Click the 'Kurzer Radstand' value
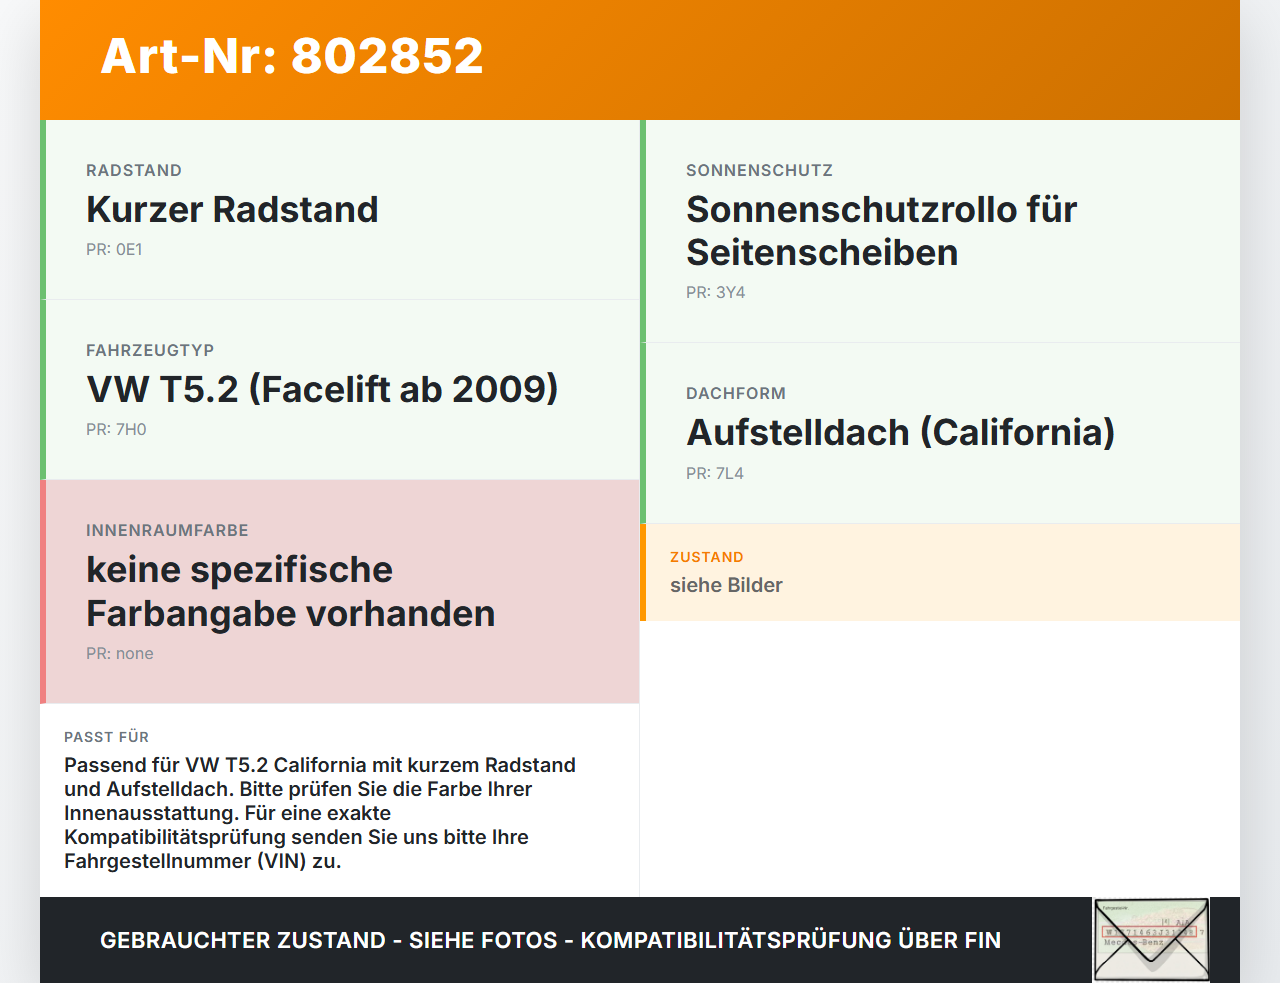 click(x=232, y=209)
